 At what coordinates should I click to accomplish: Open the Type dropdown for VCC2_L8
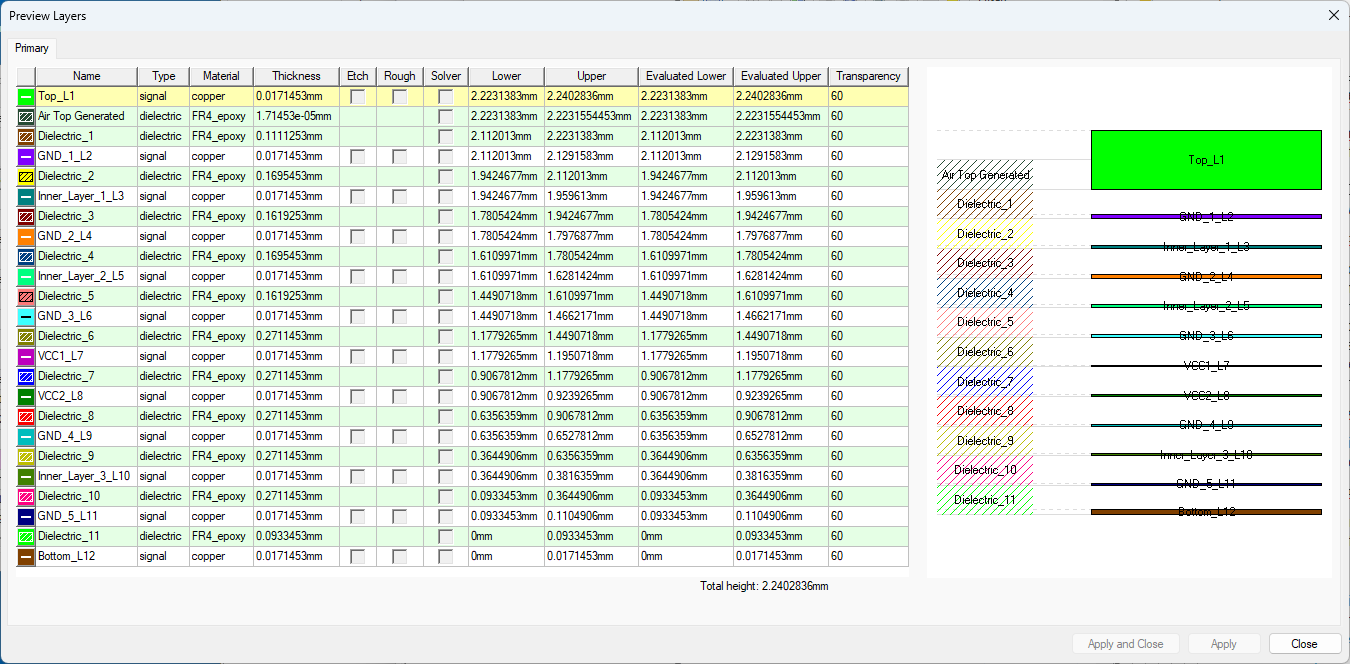click(x=162, y=396)
